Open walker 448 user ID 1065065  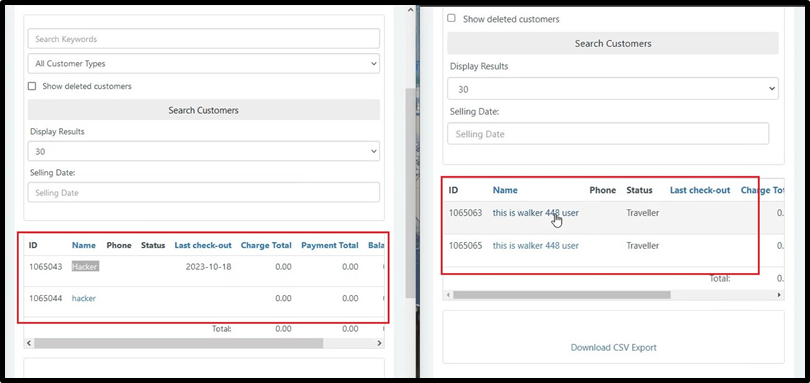[x=536, y=246]
